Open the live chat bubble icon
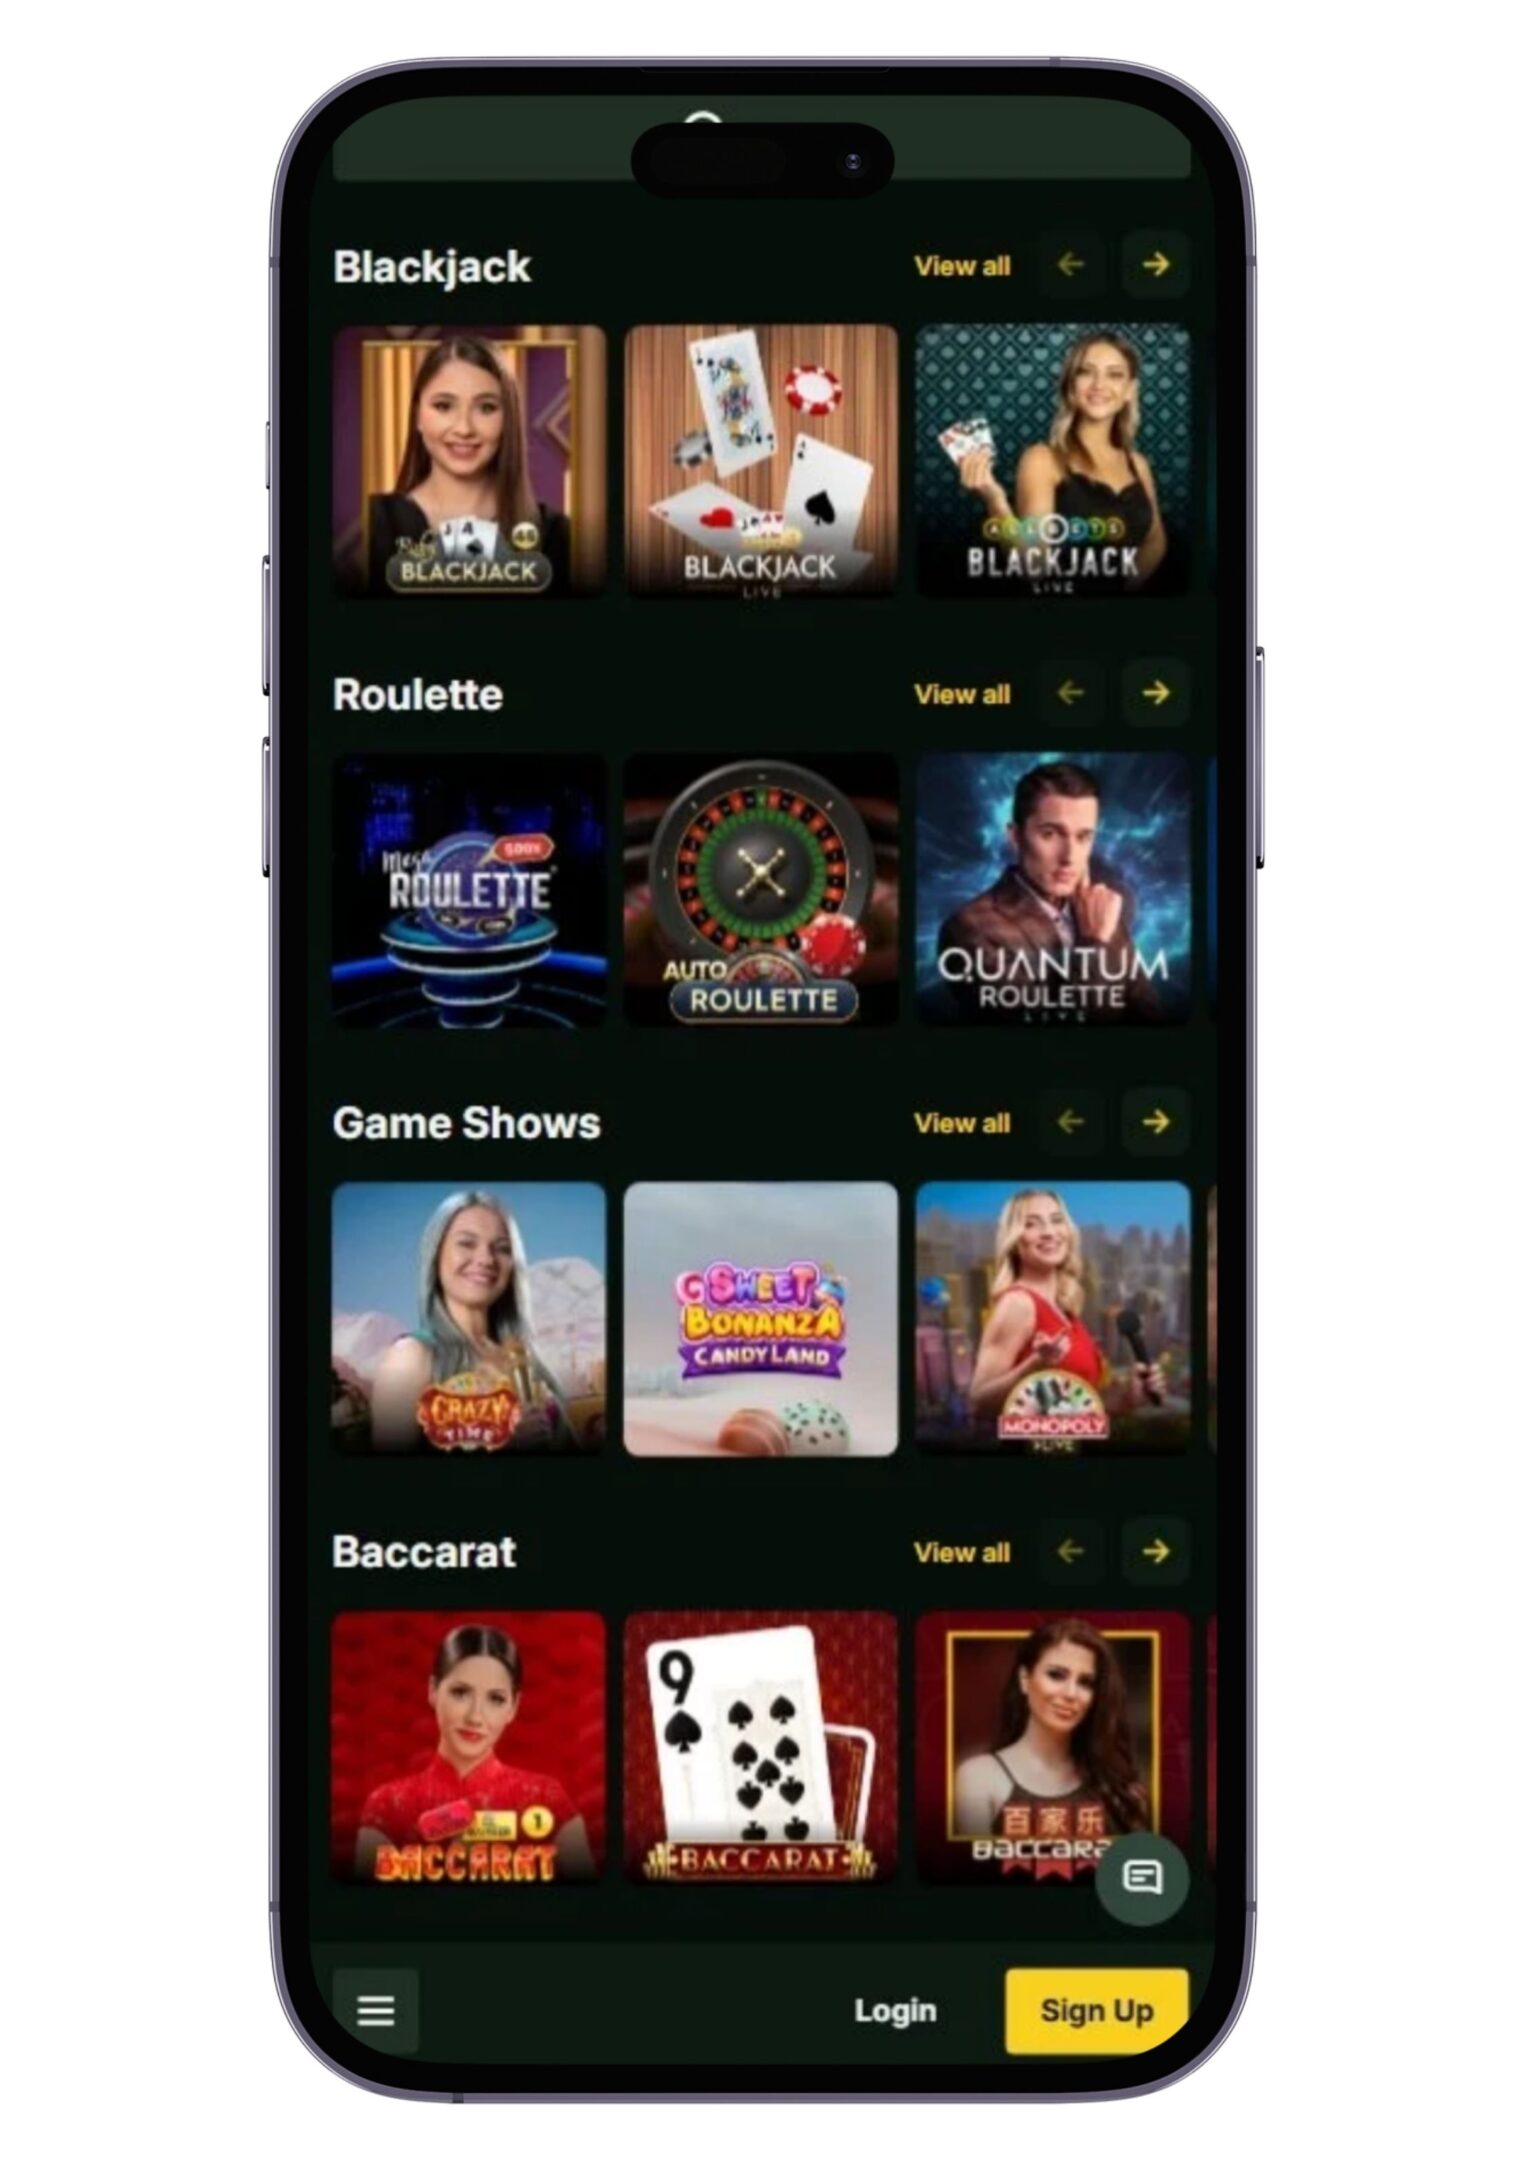Viewport: 1525px width, 2160px height. [x=1142, y=1878]
